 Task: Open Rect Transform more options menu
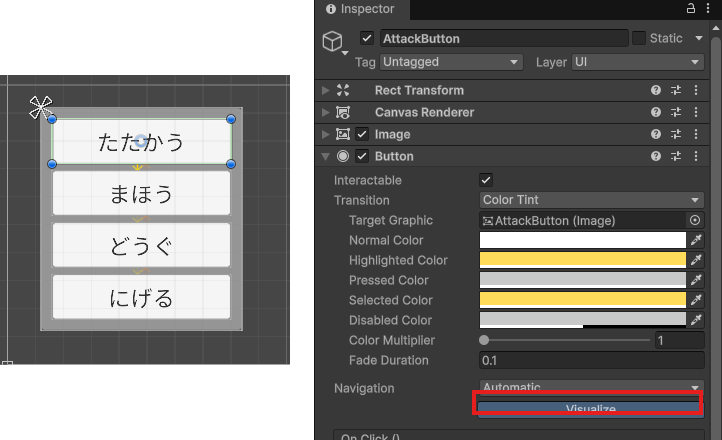pos(696,90)
